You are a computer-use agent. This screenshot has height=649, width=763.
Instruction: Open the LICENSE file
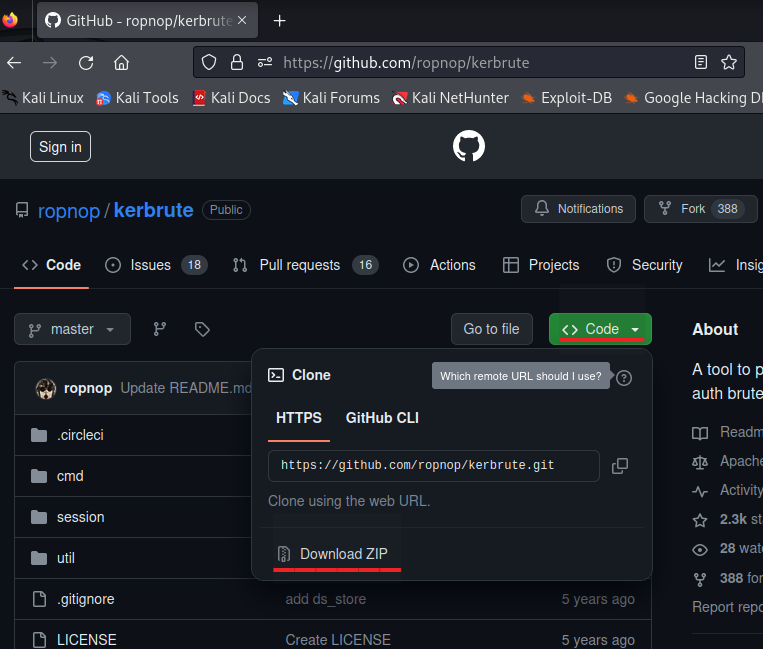click(x=87, y=640)
